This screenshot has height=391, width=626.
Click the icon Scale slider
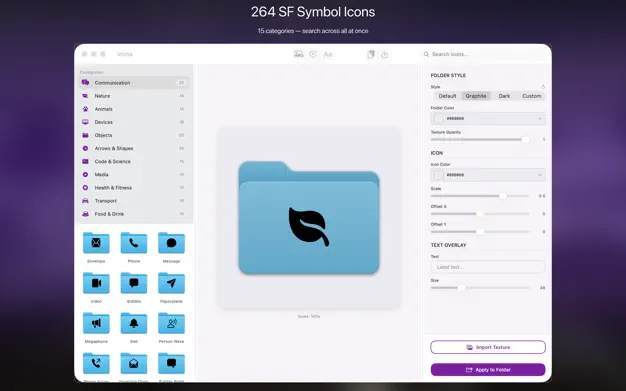coord(480,196)
